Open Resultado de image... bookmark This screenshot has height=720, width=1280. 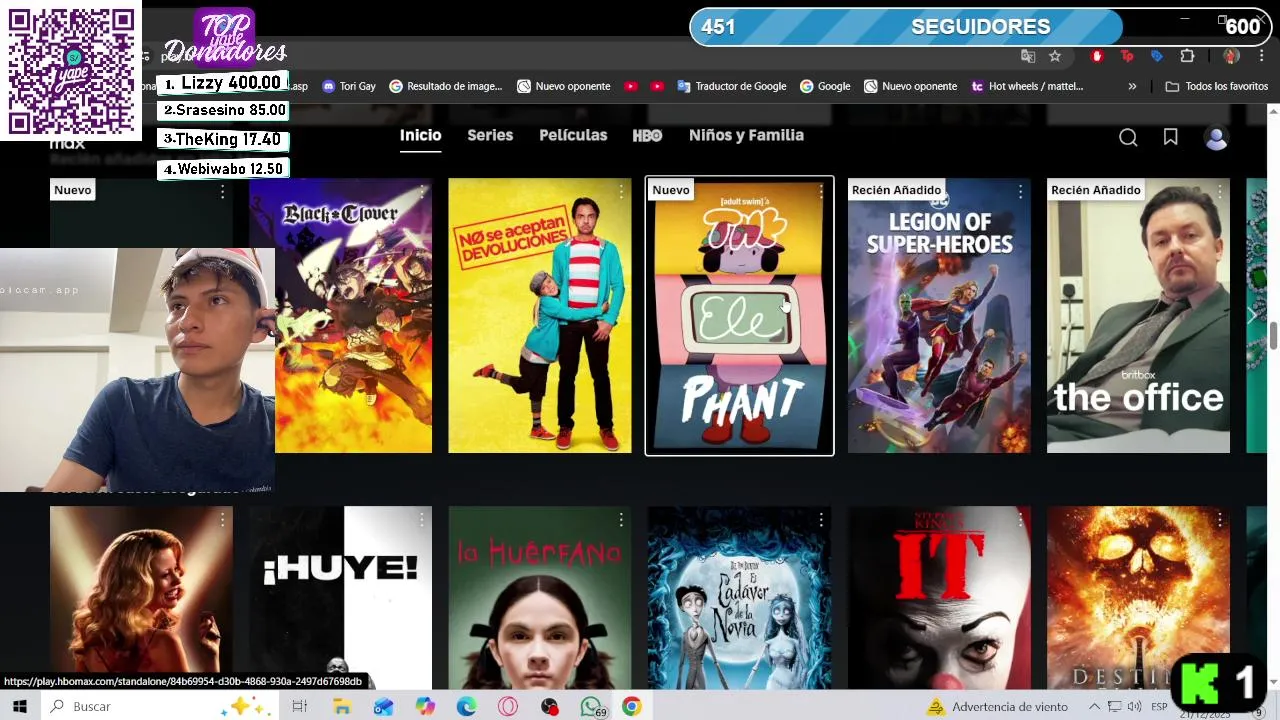(x=446, y=86)
